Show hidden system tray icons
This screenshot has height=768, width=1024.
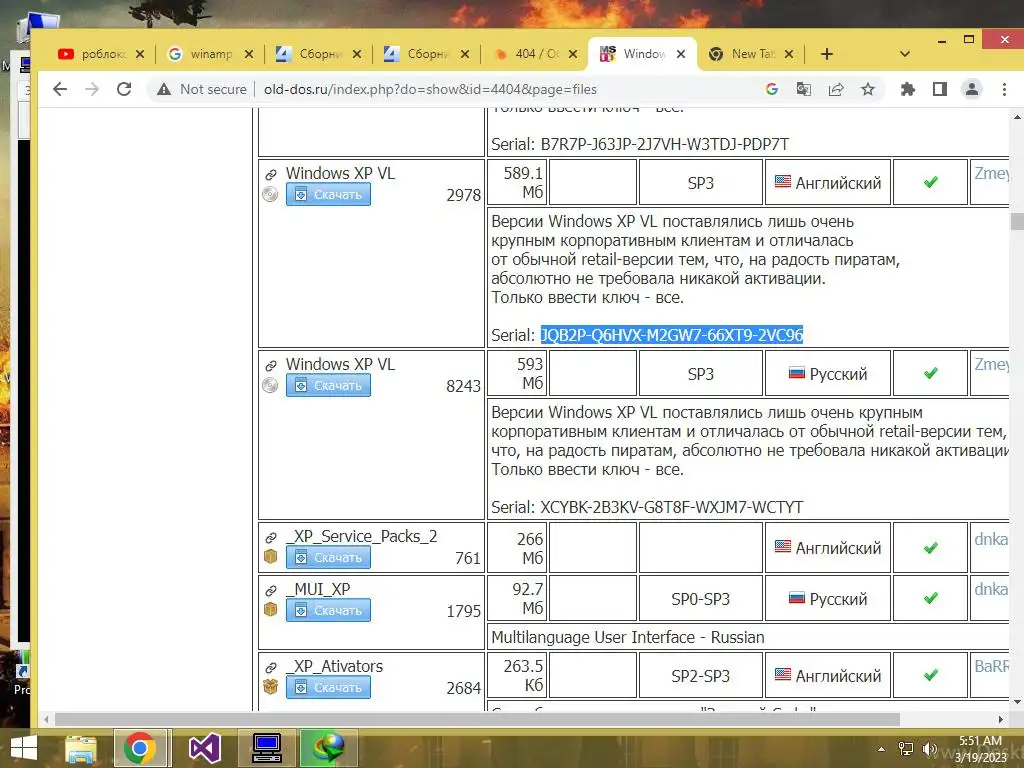[x=882, y=749]
